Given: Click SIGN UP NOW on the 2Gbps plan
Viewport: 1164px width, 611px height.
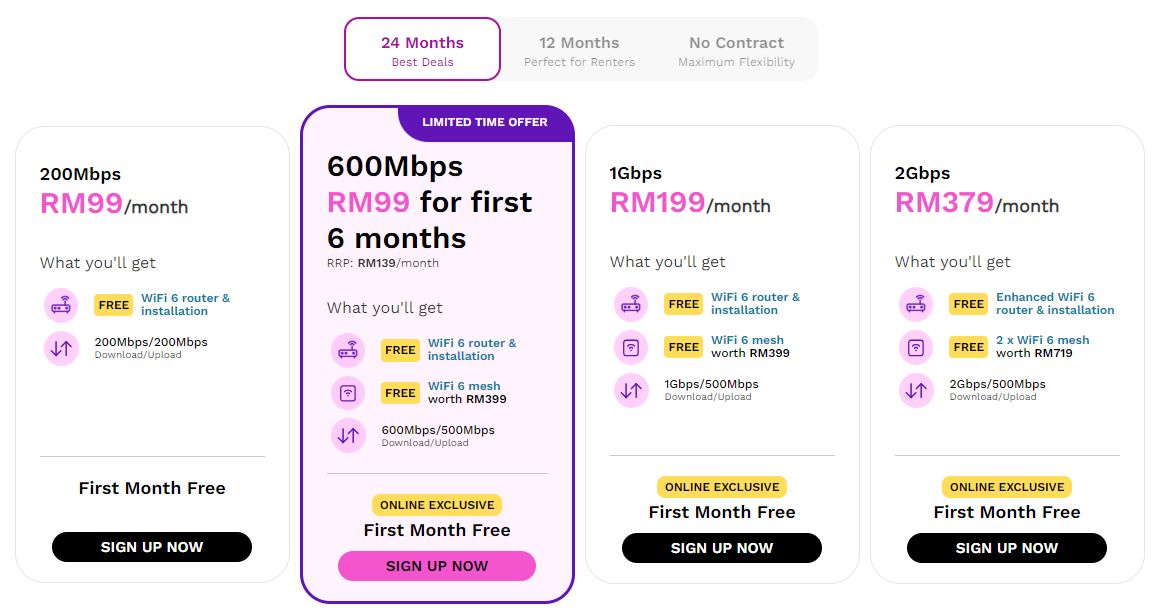Looking at the screenshot, I should [1006, 548].
